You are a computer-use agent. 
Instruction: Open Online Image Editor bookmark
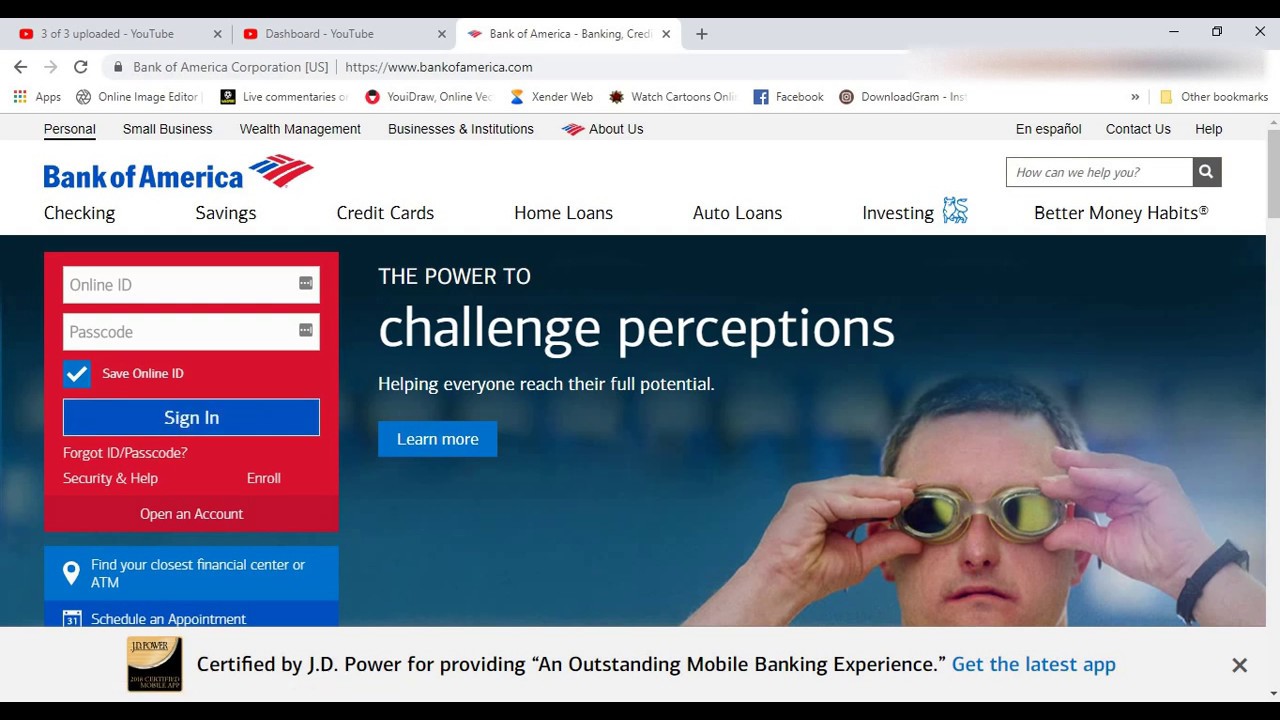tap(140, 97)
